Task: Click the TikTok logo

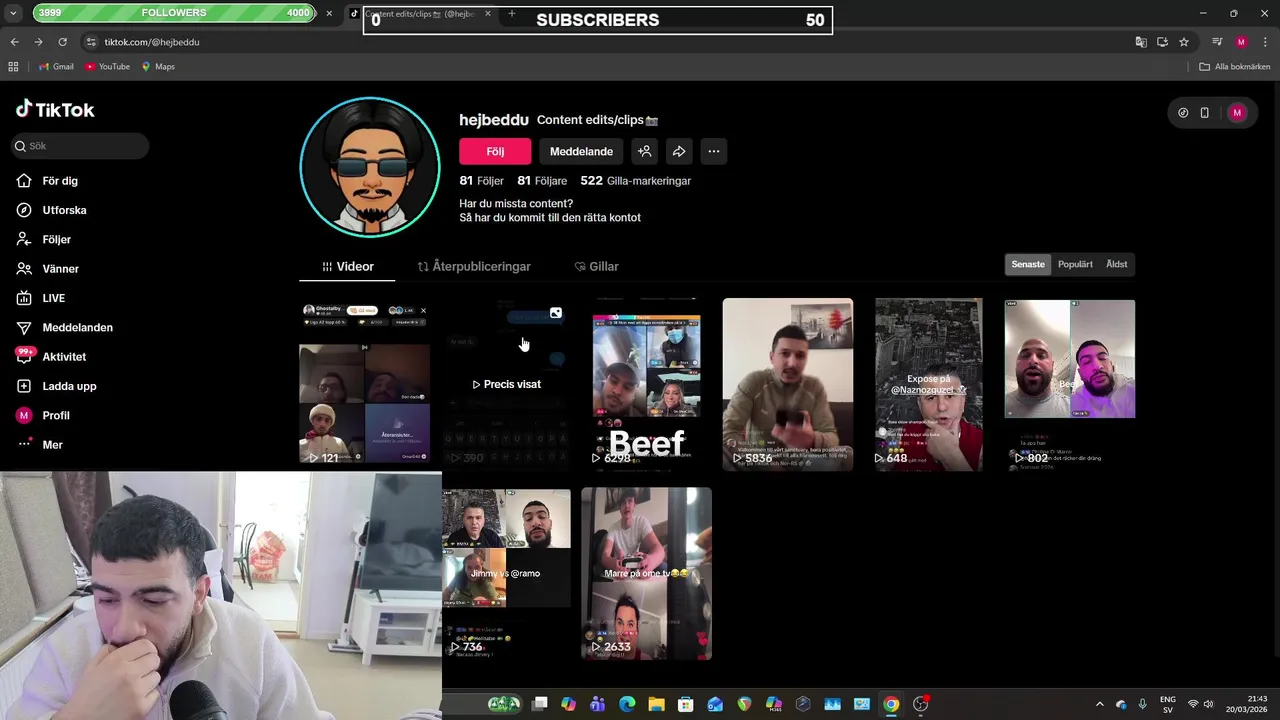Action: [55, 110]
